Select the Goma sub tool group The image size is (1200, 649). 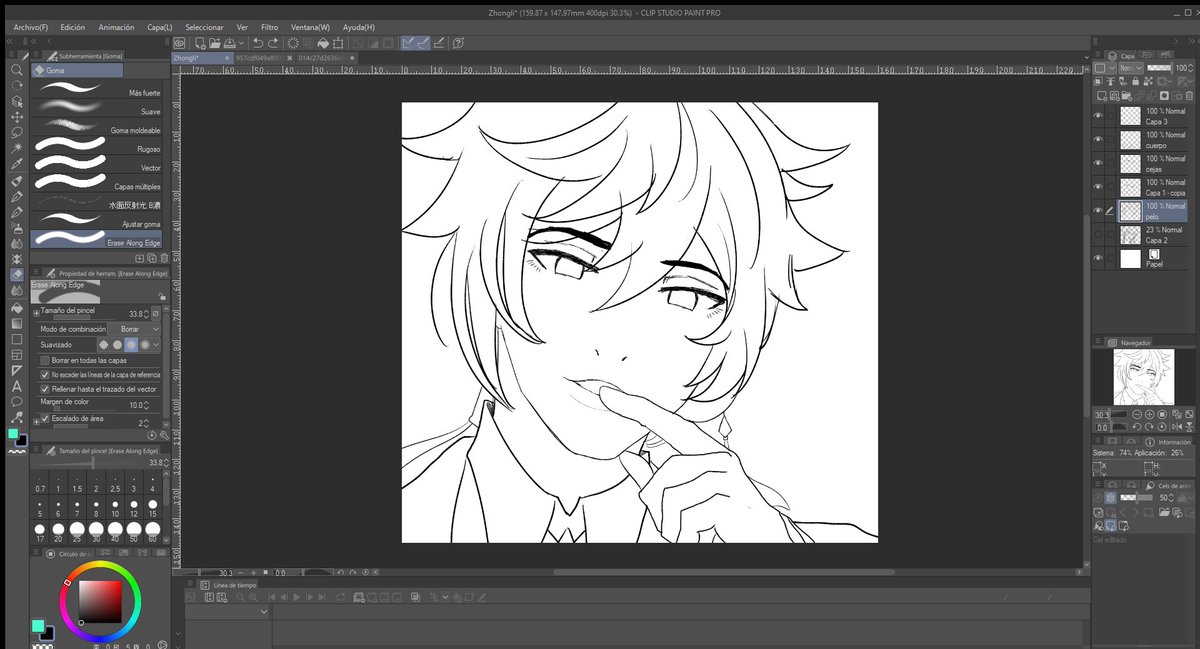[x=77, y=71]
